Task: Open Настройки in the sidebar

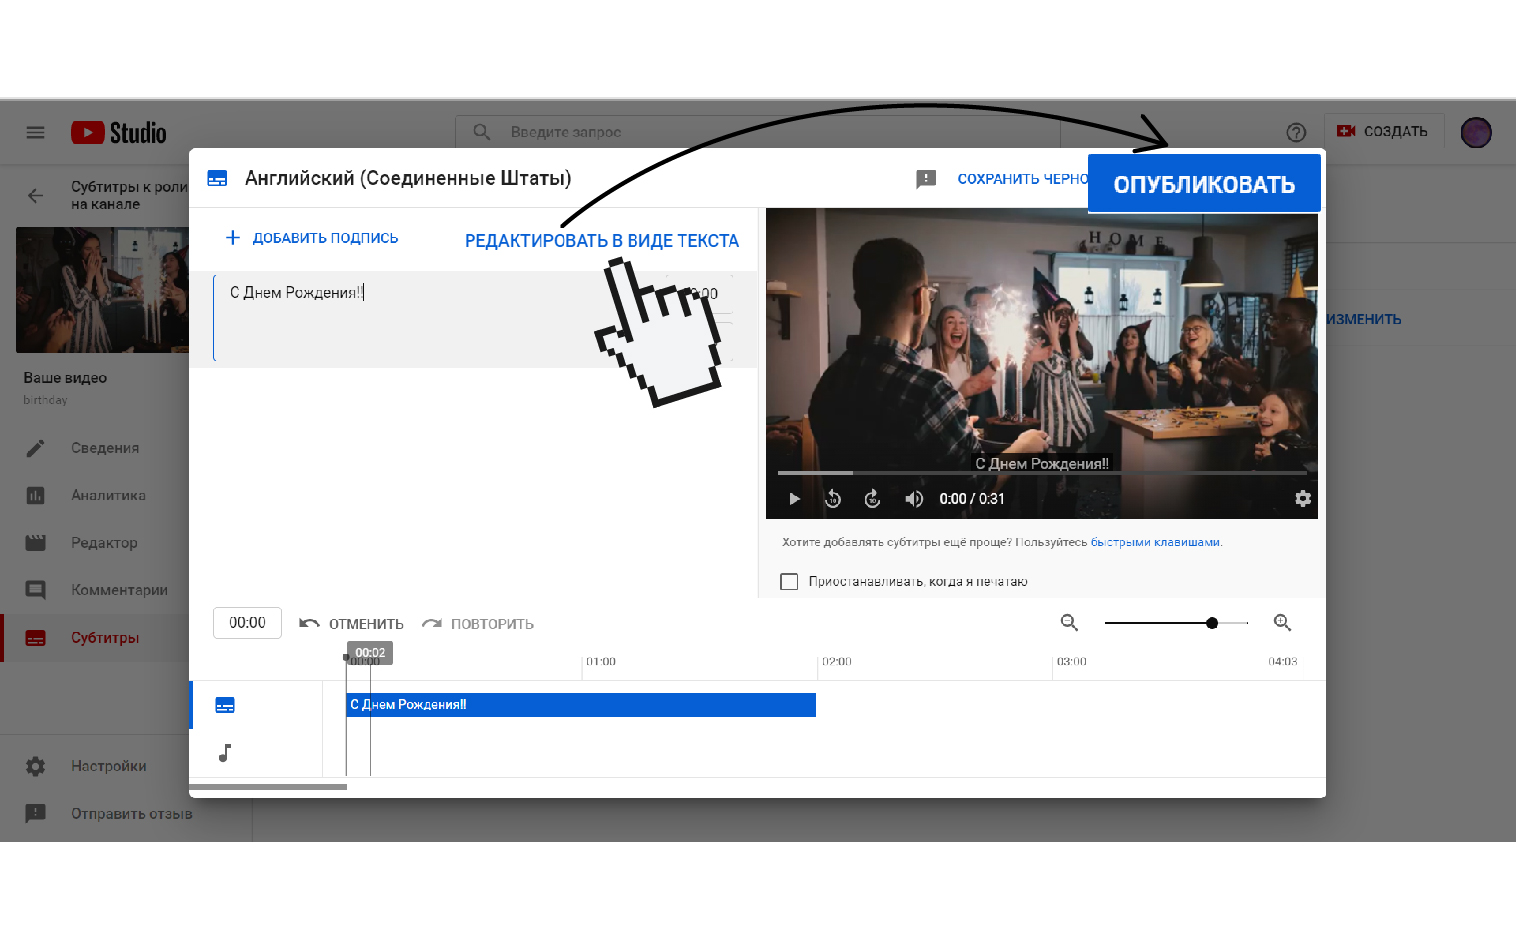Action: [x=108, y=766]
